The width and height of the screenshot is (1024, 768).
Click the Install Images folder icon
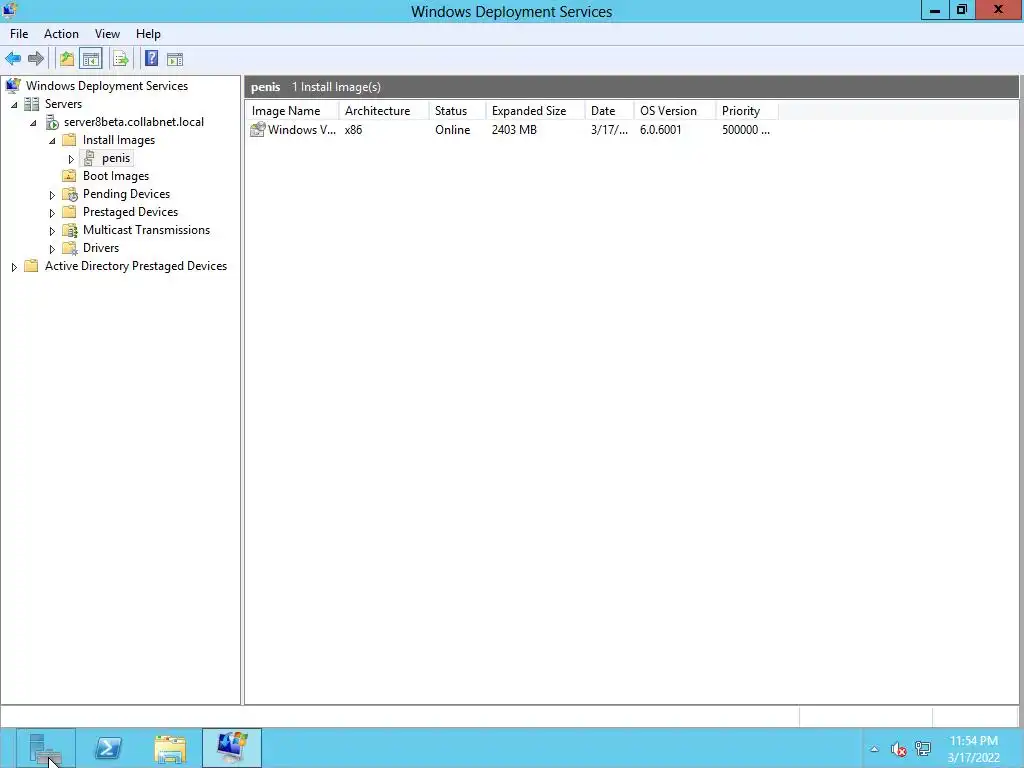point(69,140)
